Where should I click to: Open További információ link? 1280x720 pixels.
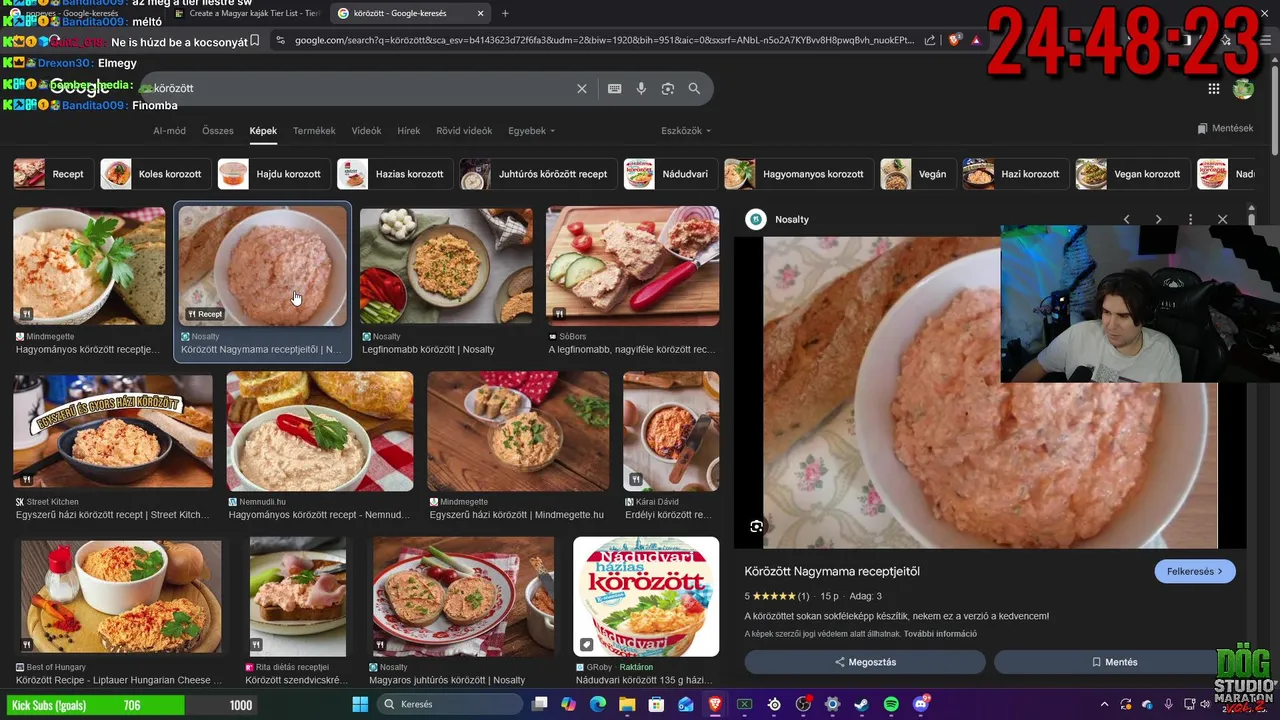point(940,634)
